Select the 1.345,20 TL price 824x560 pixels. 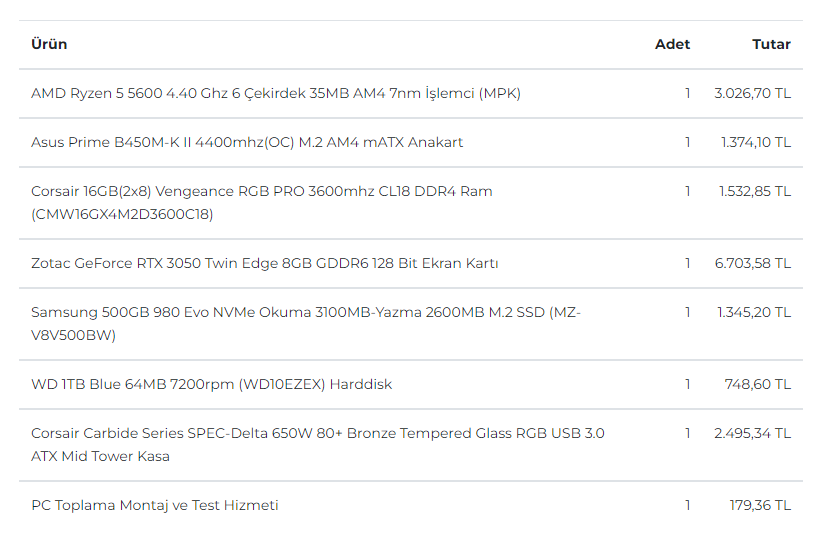pos(754,312)
